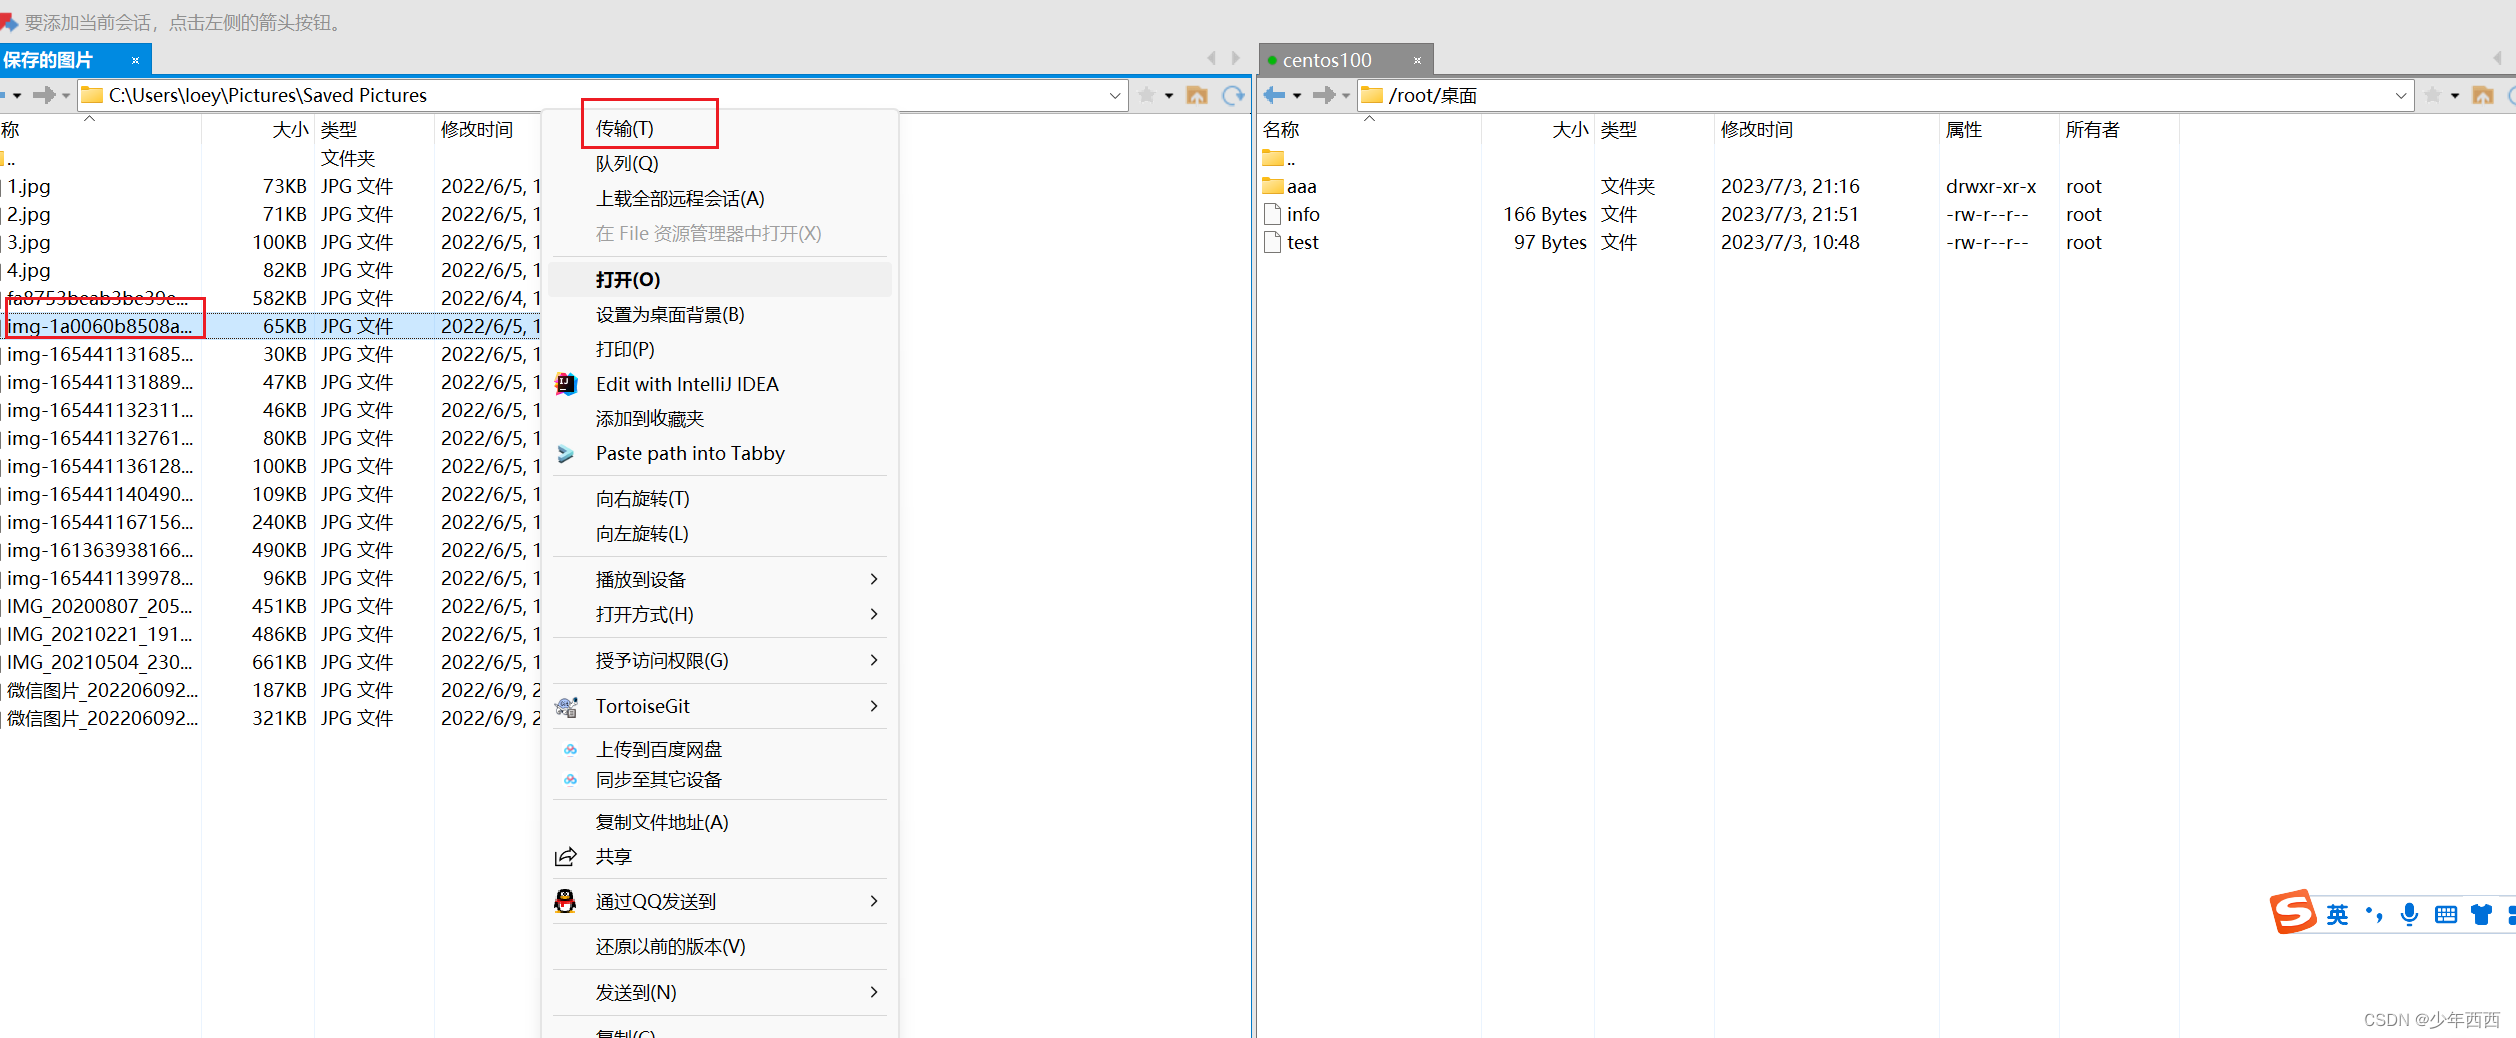The height and width of the screenshot is (1038, 2516).
Task: Expand the remote path dropdown
Action: 2401,96
